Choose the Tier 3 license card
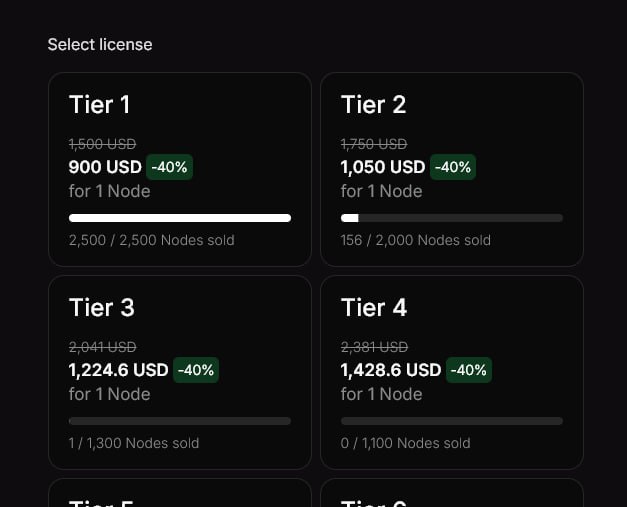 coord(180,372)
